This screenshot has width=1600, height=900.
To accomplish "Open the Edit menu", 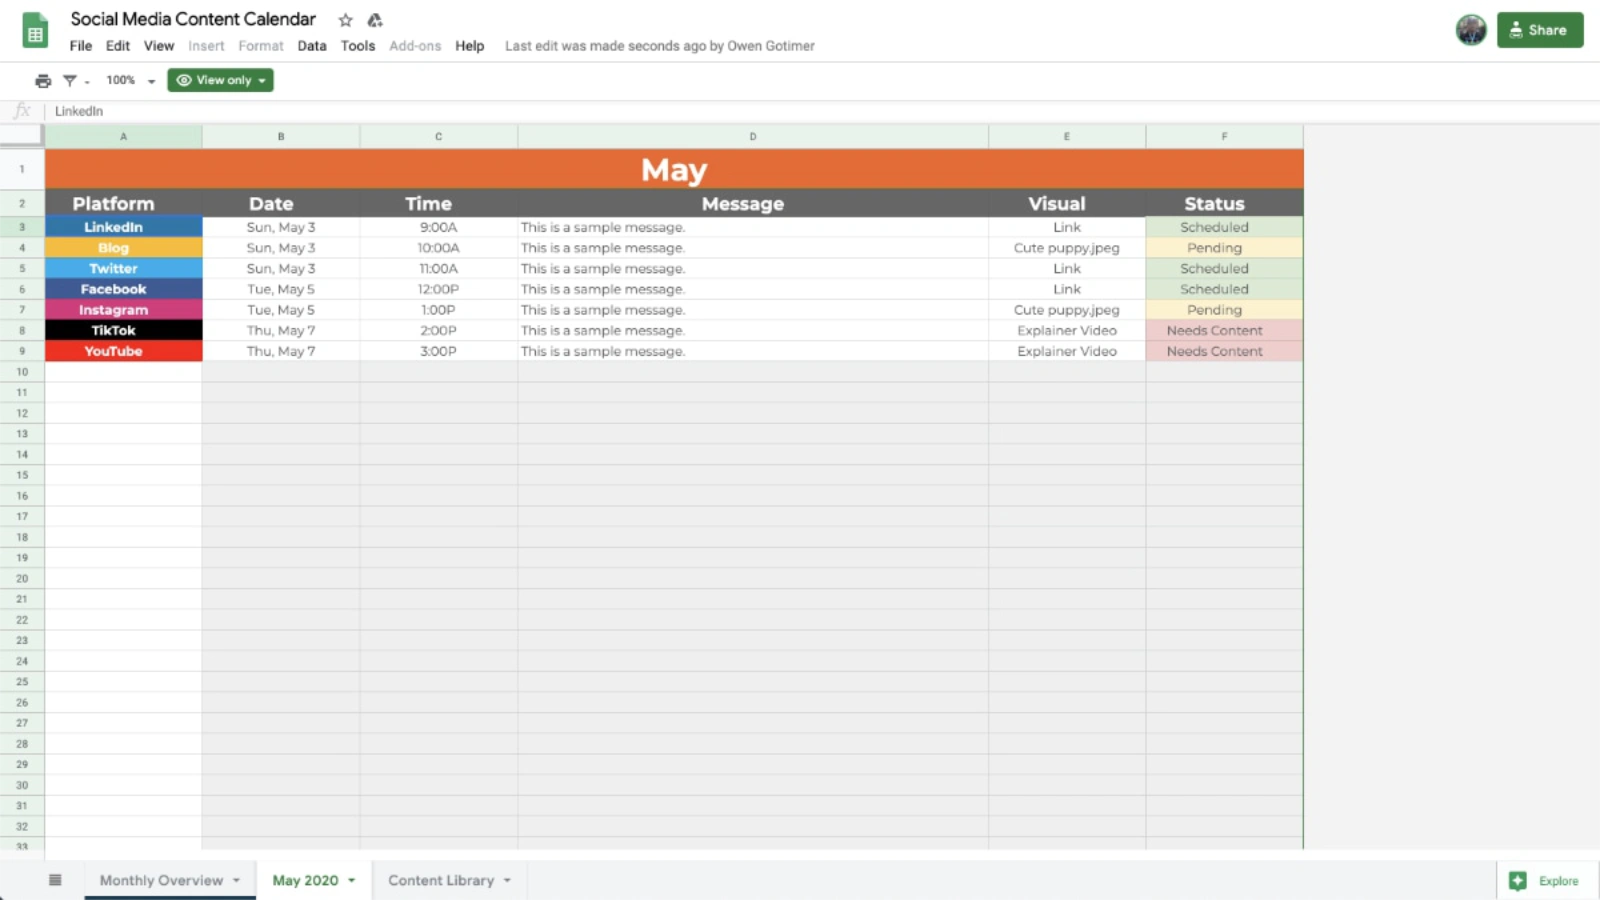I will tap(118, 46).
